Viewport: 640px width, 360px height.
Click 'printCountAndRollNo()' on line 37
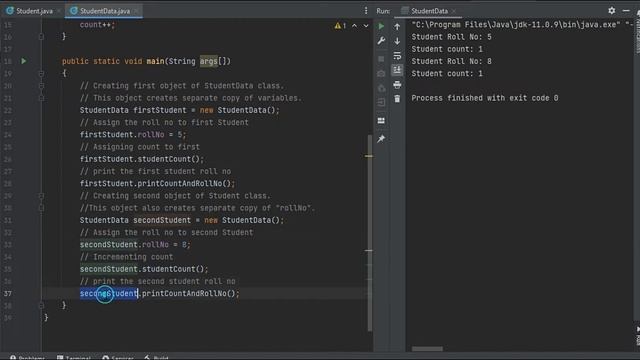pyautogui.click(x=189, y=293)
